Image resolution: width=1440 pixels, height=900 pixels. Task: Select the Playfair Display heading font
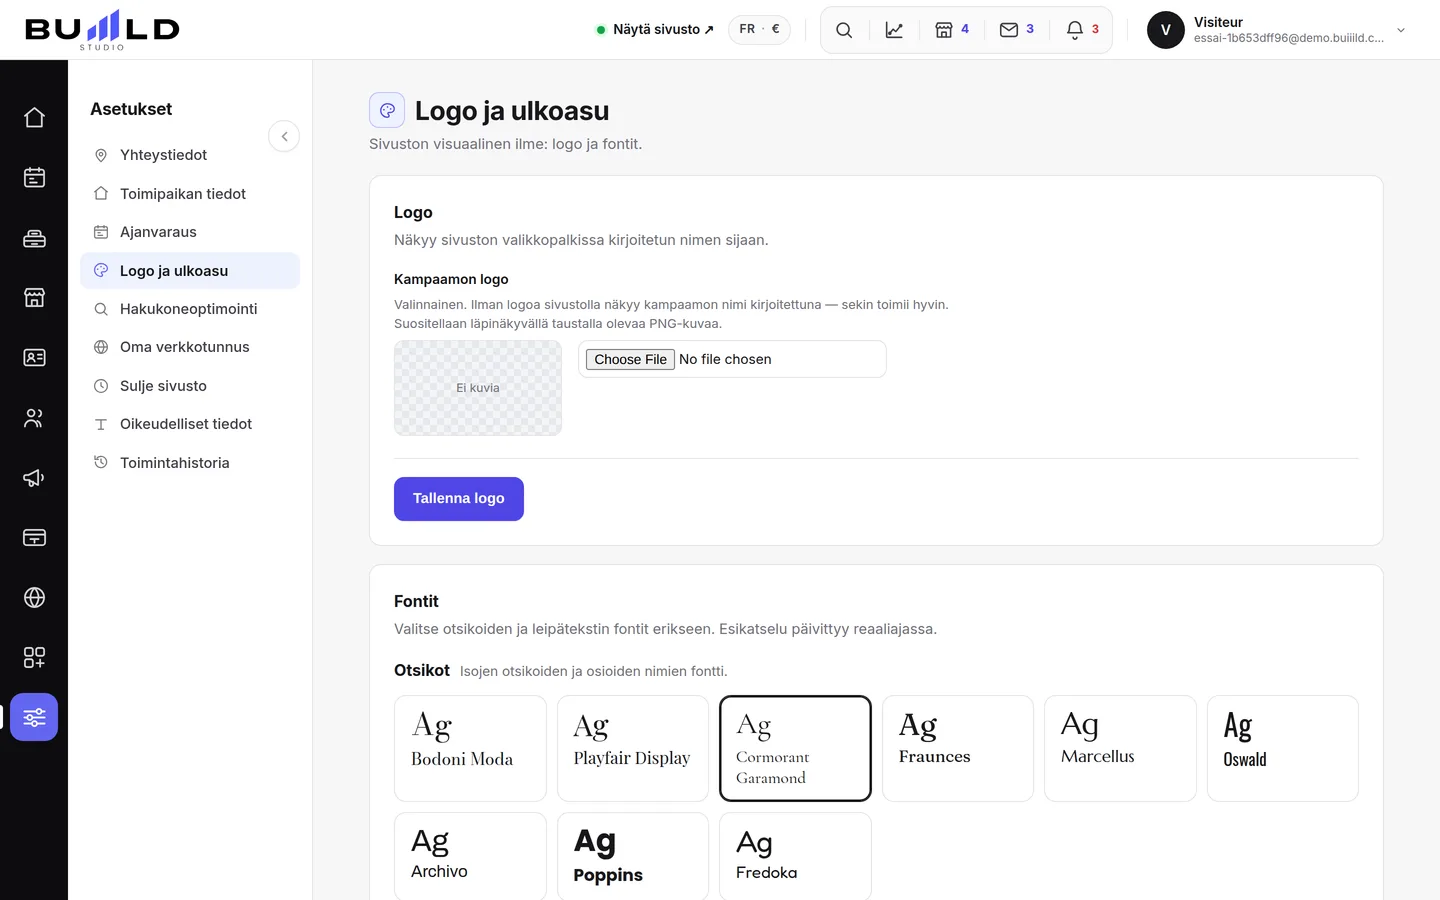(x=633, y=748)
